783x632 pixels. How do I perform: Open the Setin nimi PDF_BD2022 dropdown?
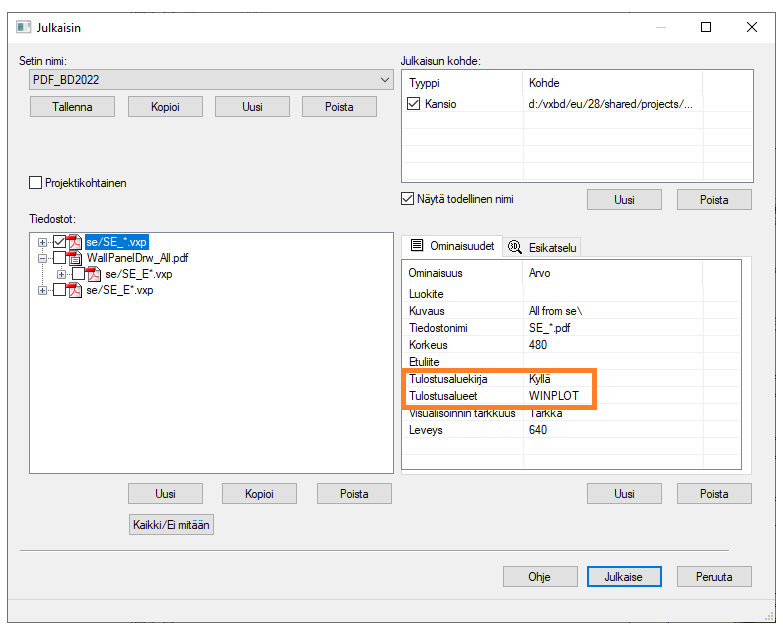(385, 80)
